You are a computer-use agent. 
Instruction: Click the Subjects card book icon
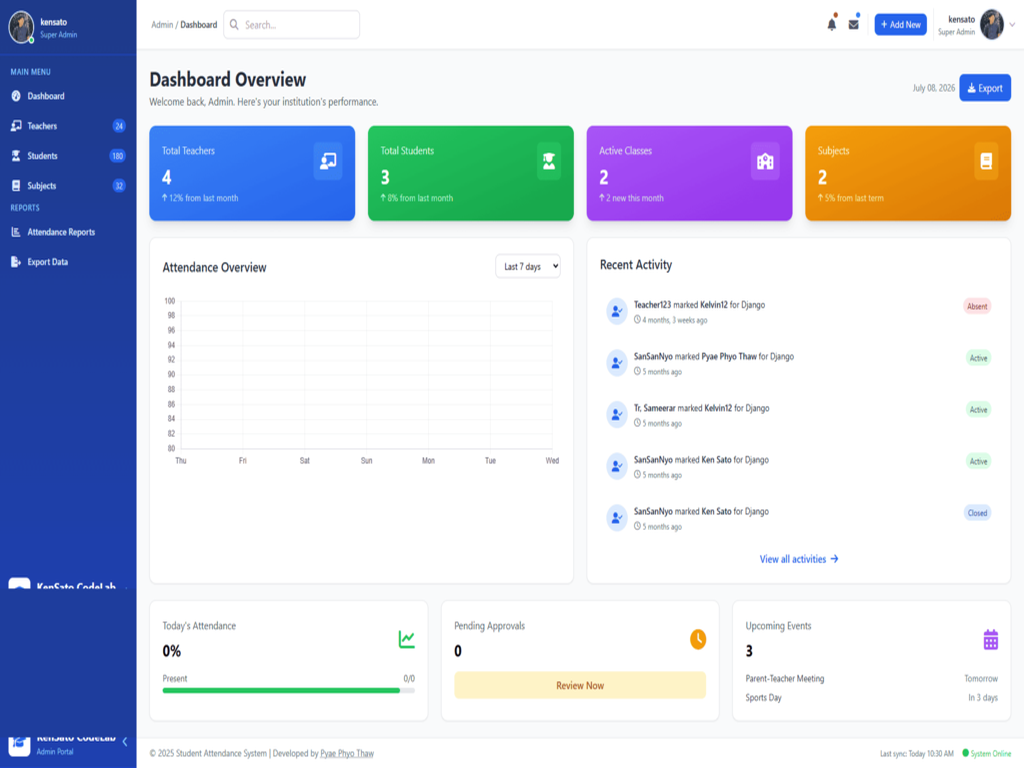986,161
